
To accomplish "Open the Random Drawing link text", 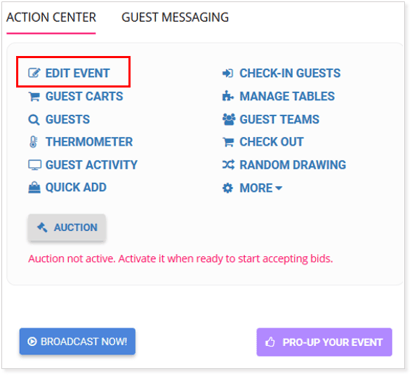I will [293, 165].
